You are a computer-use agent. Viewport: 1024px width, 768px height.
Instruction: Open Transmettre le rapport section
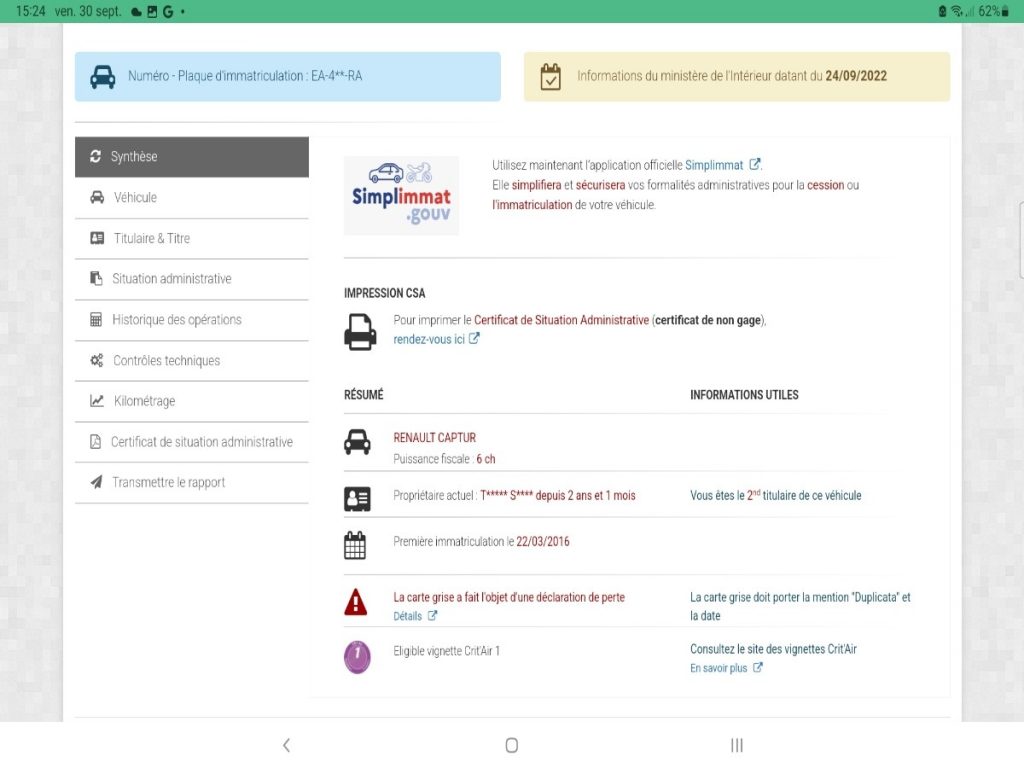click(192, 483)
